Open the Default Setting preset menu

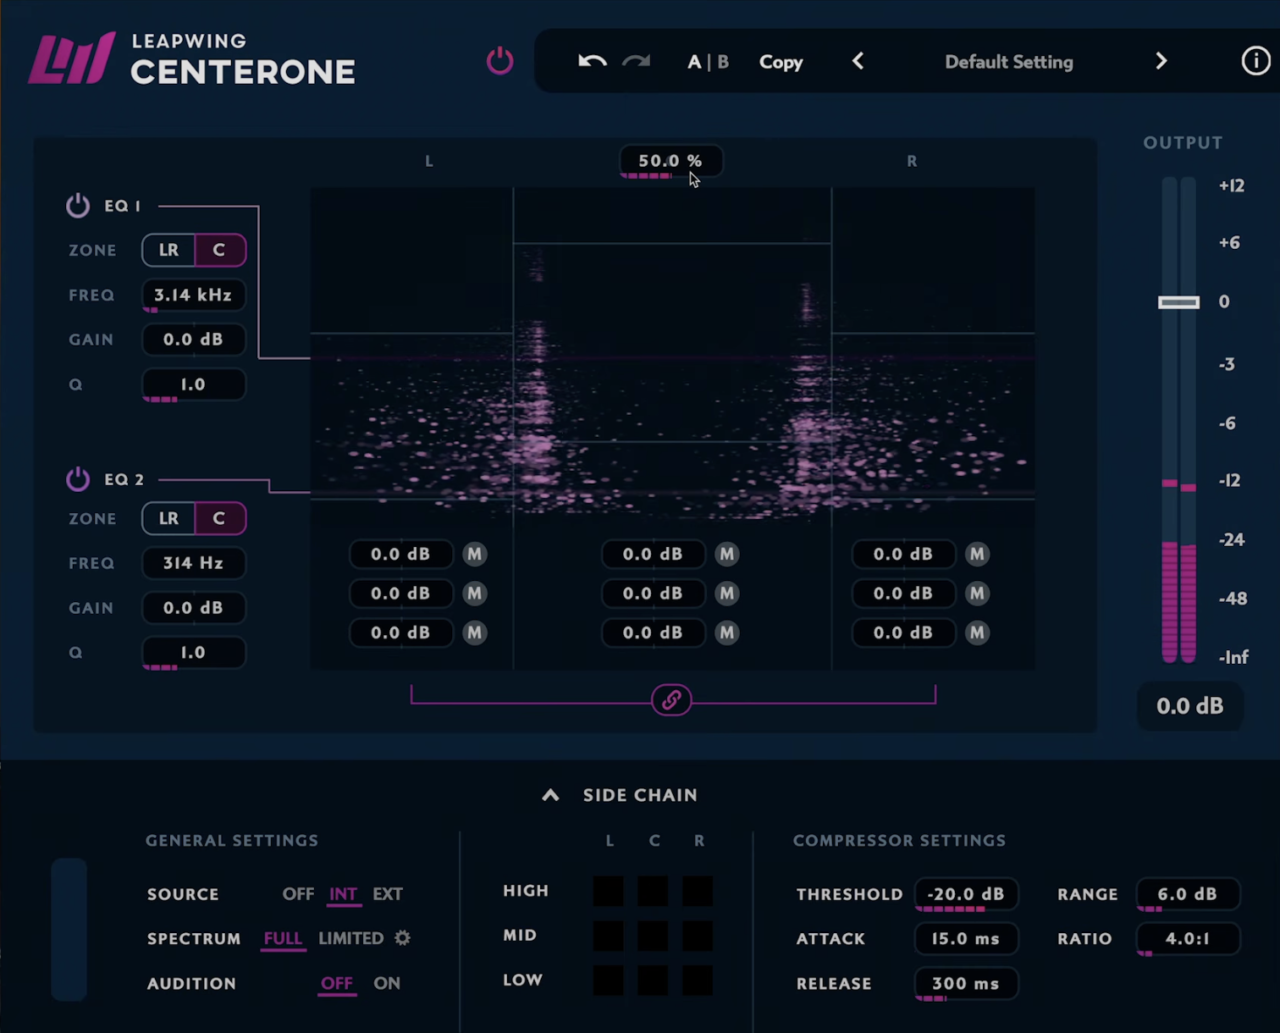click(x=1009, y=62)
